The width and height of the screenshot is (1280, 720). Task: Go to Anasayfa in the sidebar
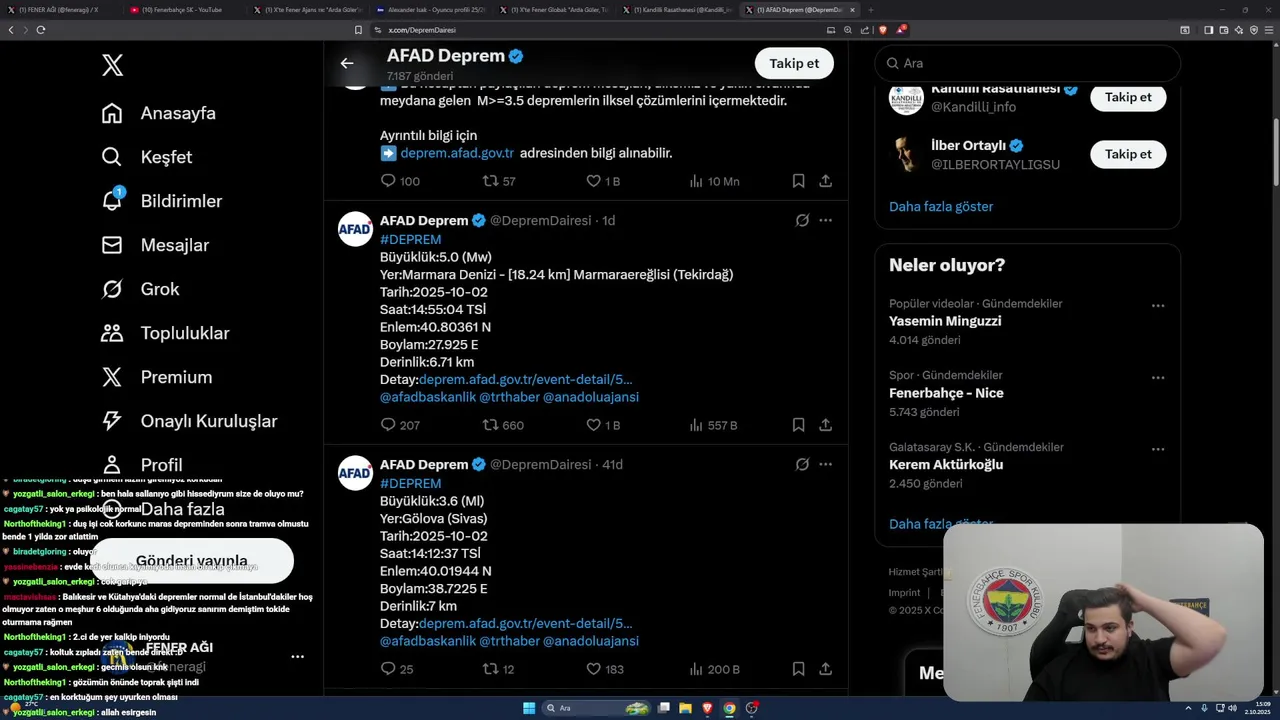[159, 113]
